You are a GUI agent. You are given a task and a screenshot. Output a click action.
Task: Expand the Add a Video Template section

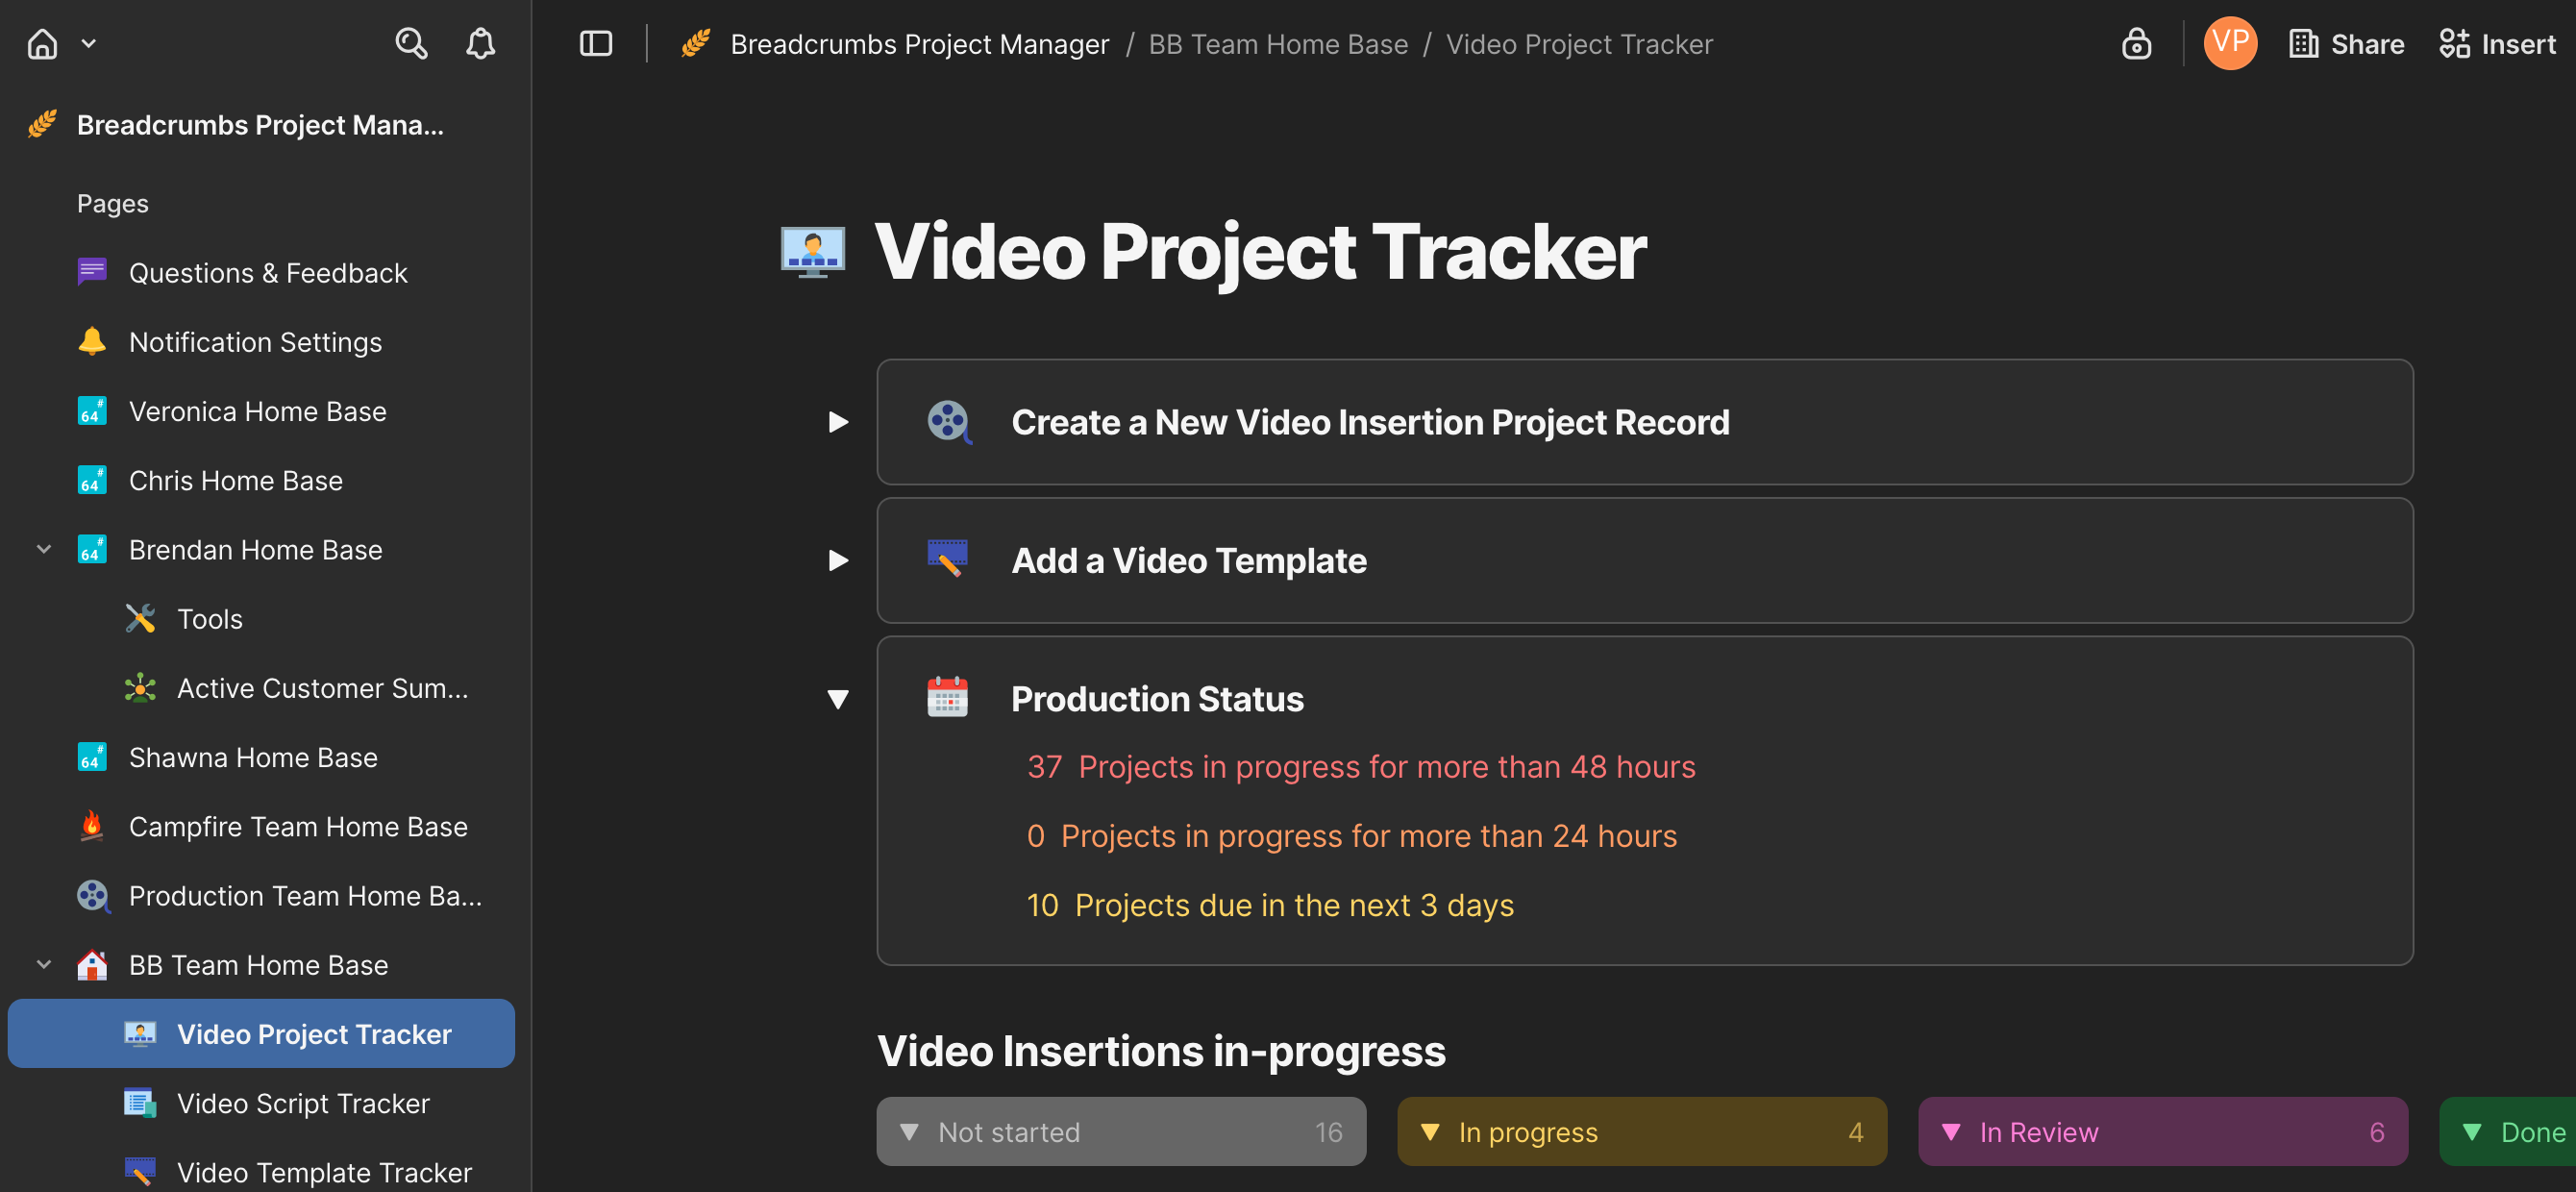838,560
